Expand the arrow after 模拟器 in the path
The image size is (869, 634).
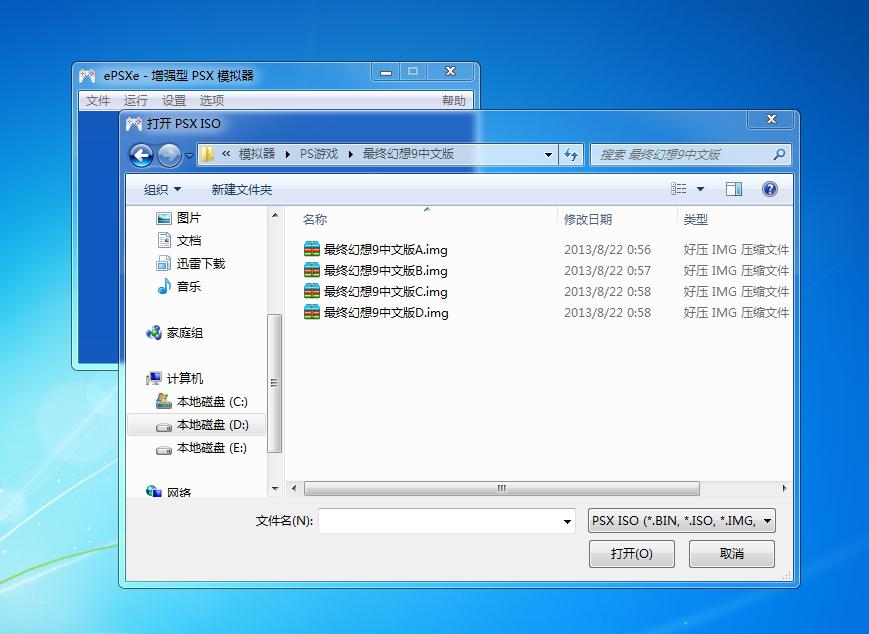(288, 155)
